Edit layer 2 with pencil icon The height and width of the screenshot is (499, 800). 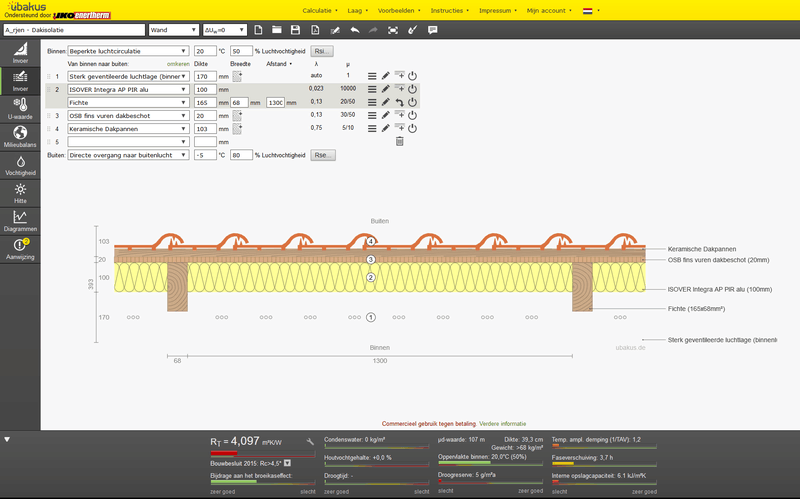pos(386,89)
